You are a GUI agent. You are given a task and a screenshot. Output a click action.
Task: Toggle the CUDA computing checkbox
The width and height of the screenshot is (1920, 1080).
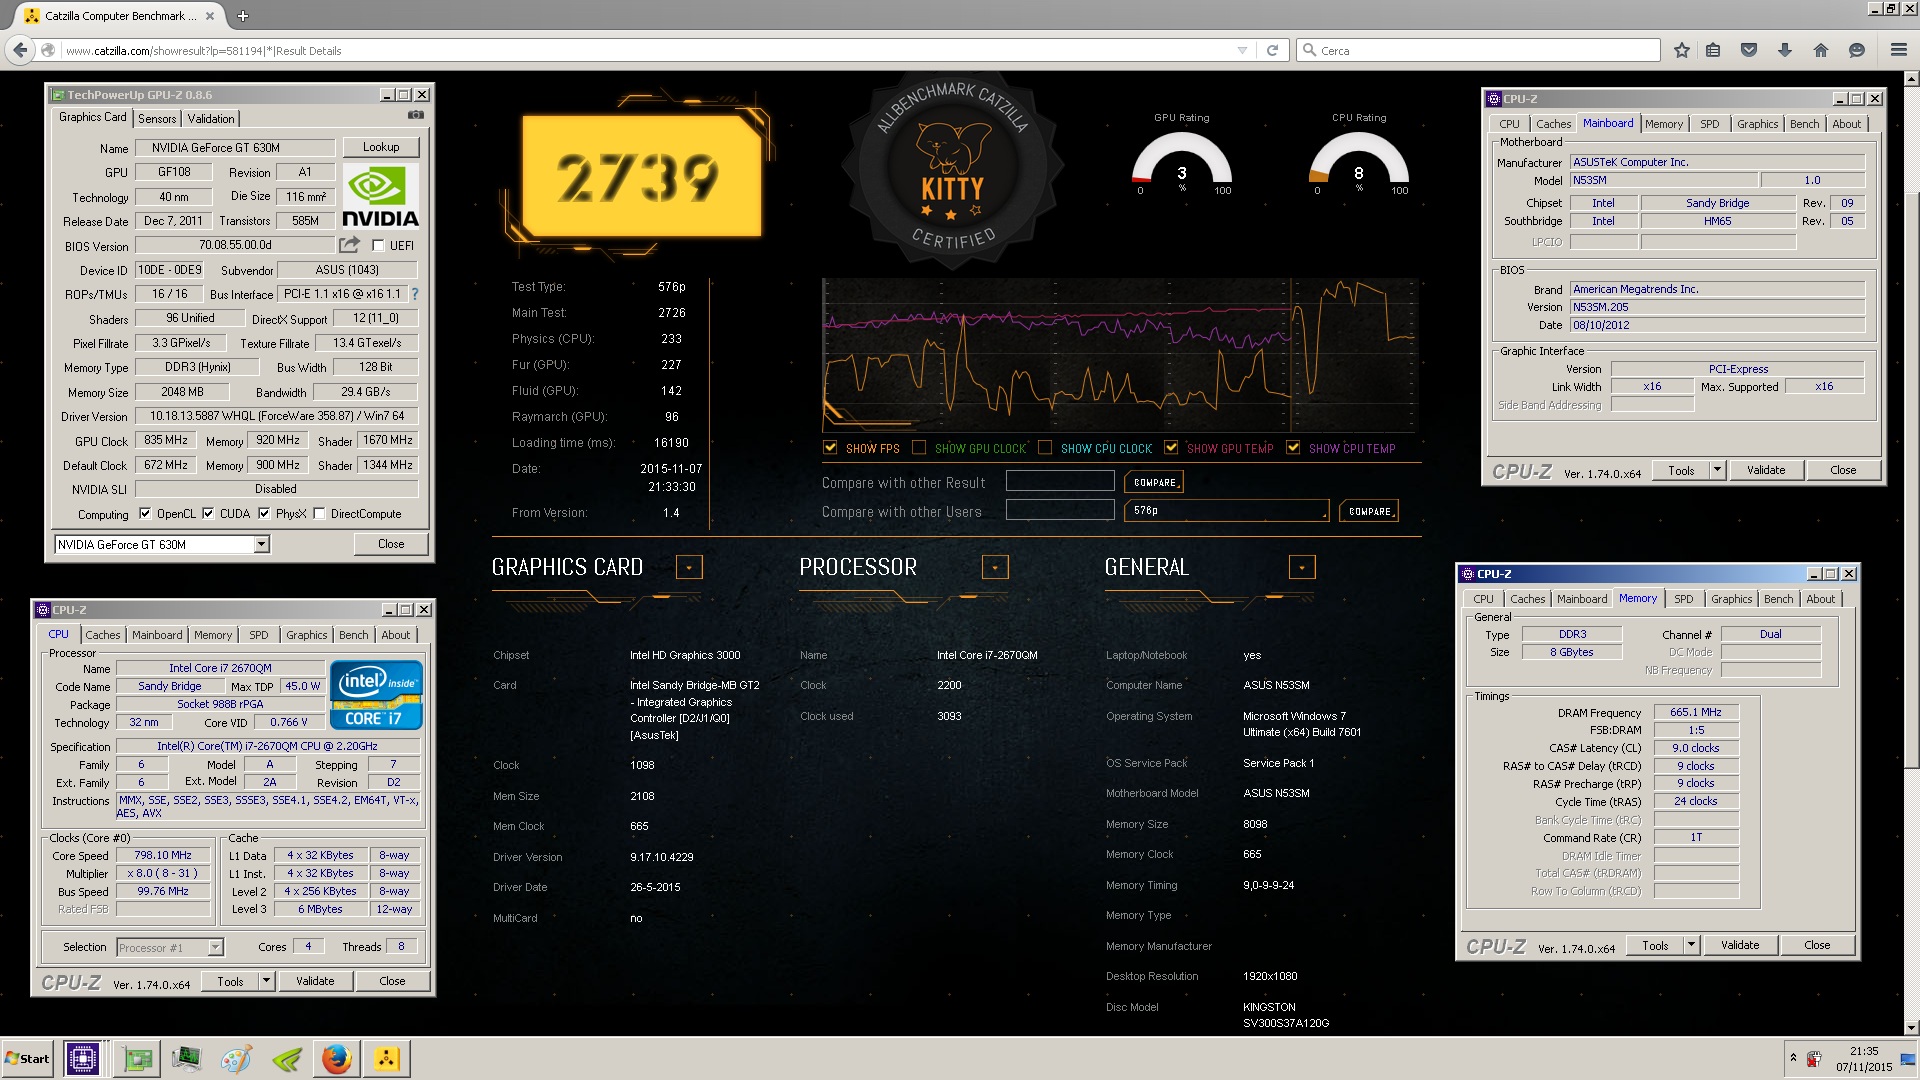[x=208, y=514]
